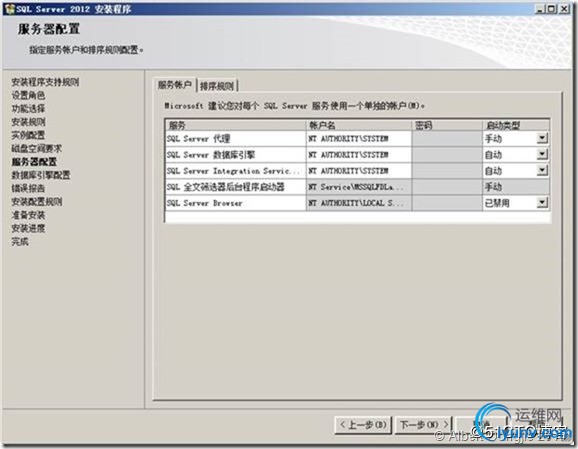Select 服务器配置 in the step list
This screenshot has width=578, height=449.
point(34,162)
